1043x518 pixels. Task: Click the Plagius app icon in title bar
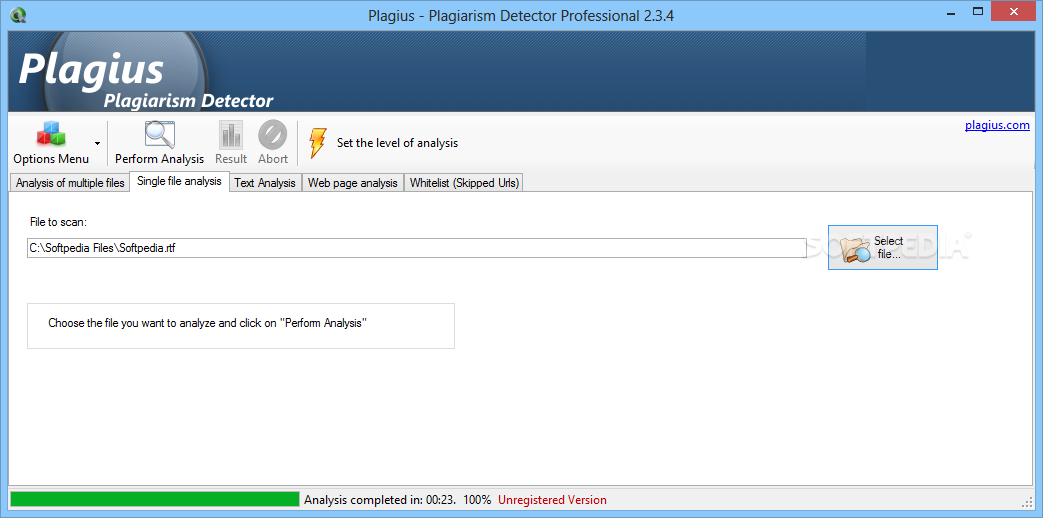20,14
